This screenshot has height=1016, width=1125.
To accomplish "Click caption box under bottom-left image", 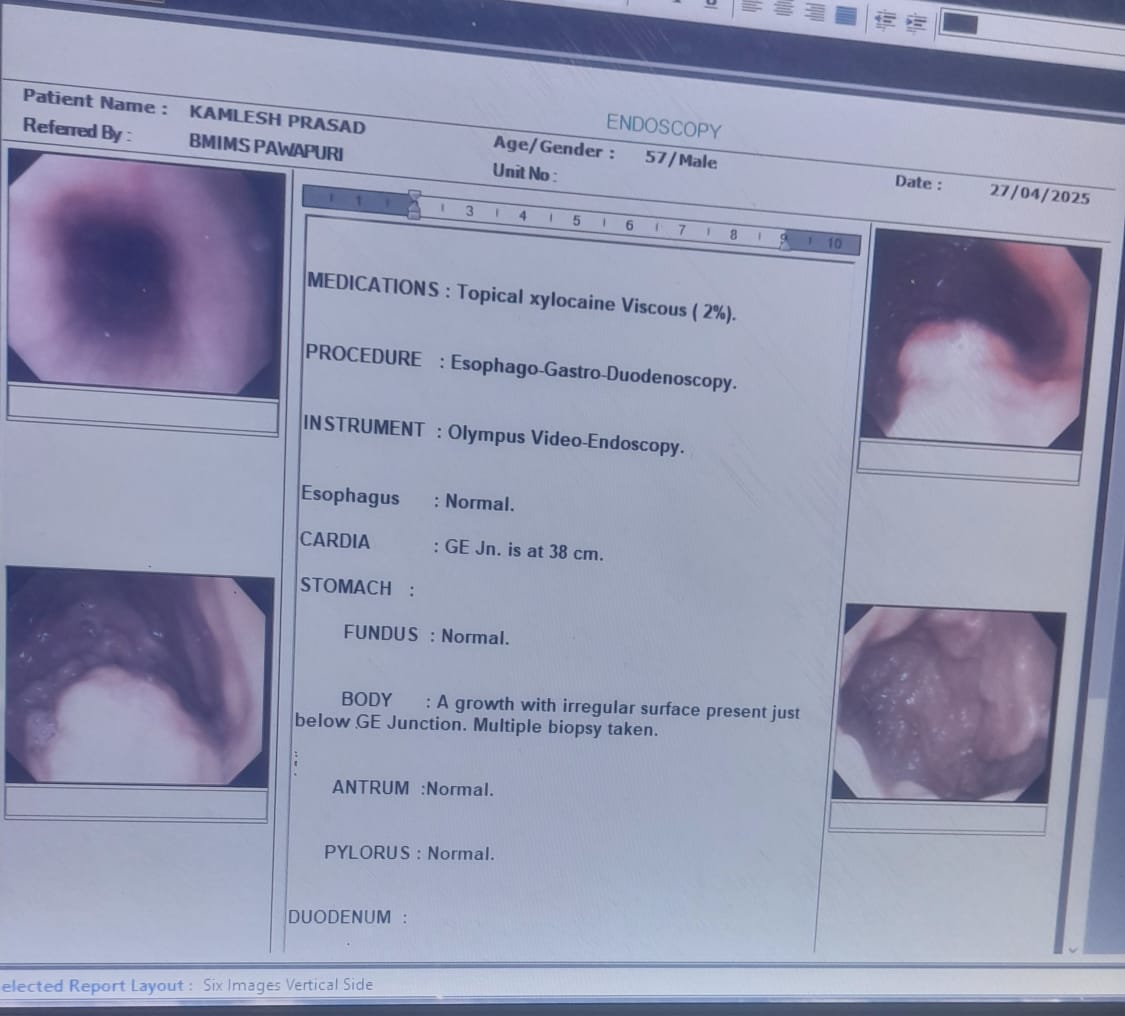I will [x=136, y=803].
